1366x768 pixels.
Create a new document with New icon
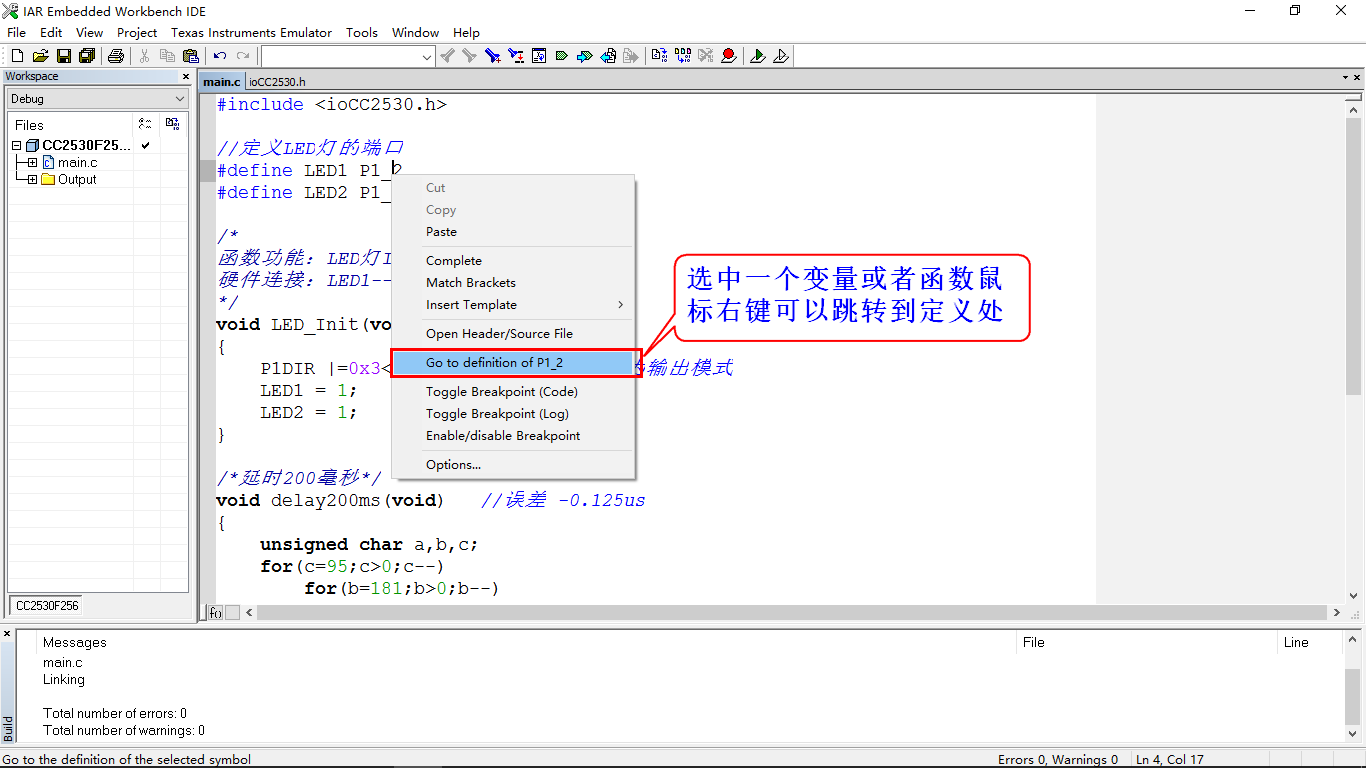point(16,56)
